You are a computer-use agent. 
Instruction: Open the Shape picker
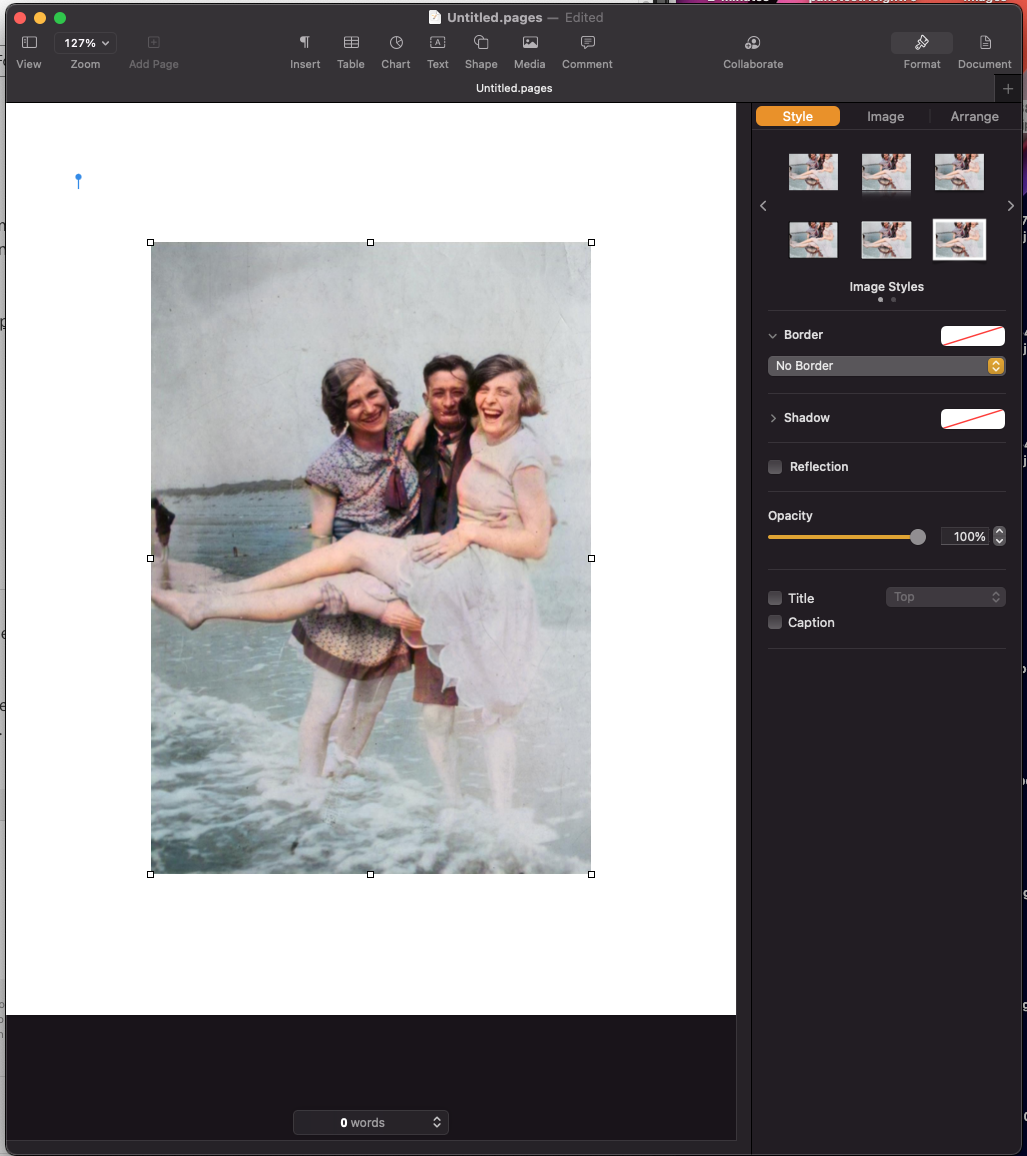[x=481, y=43]
